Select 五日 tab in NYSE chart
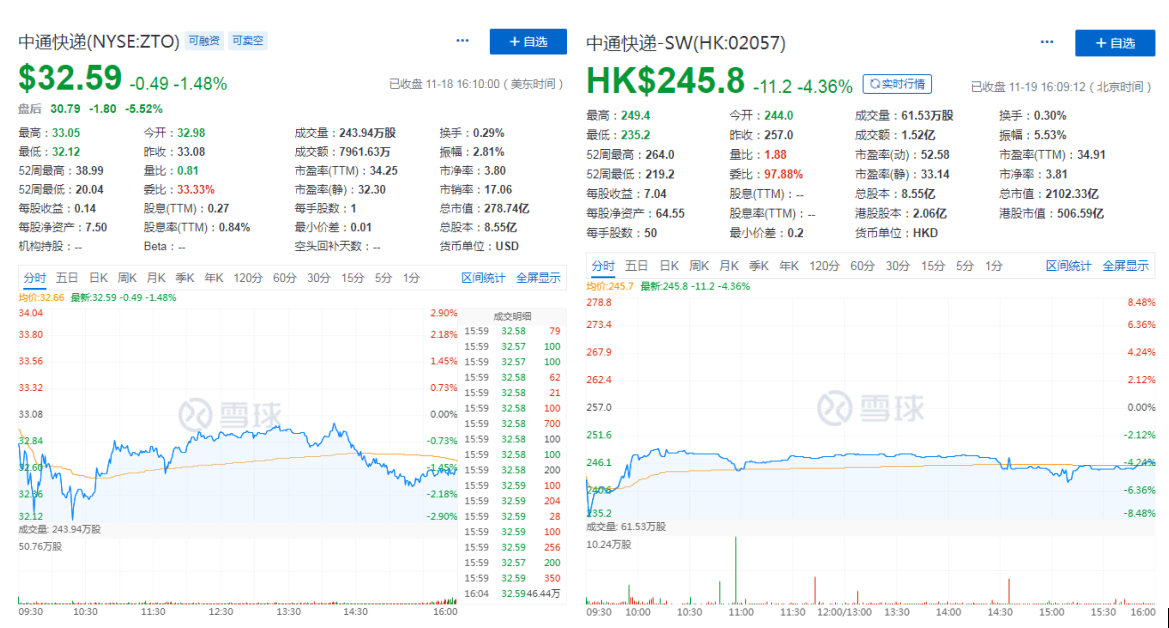The height and width of the screenshot is (628, 1169). pyautogui.click(x=66, y=277)
